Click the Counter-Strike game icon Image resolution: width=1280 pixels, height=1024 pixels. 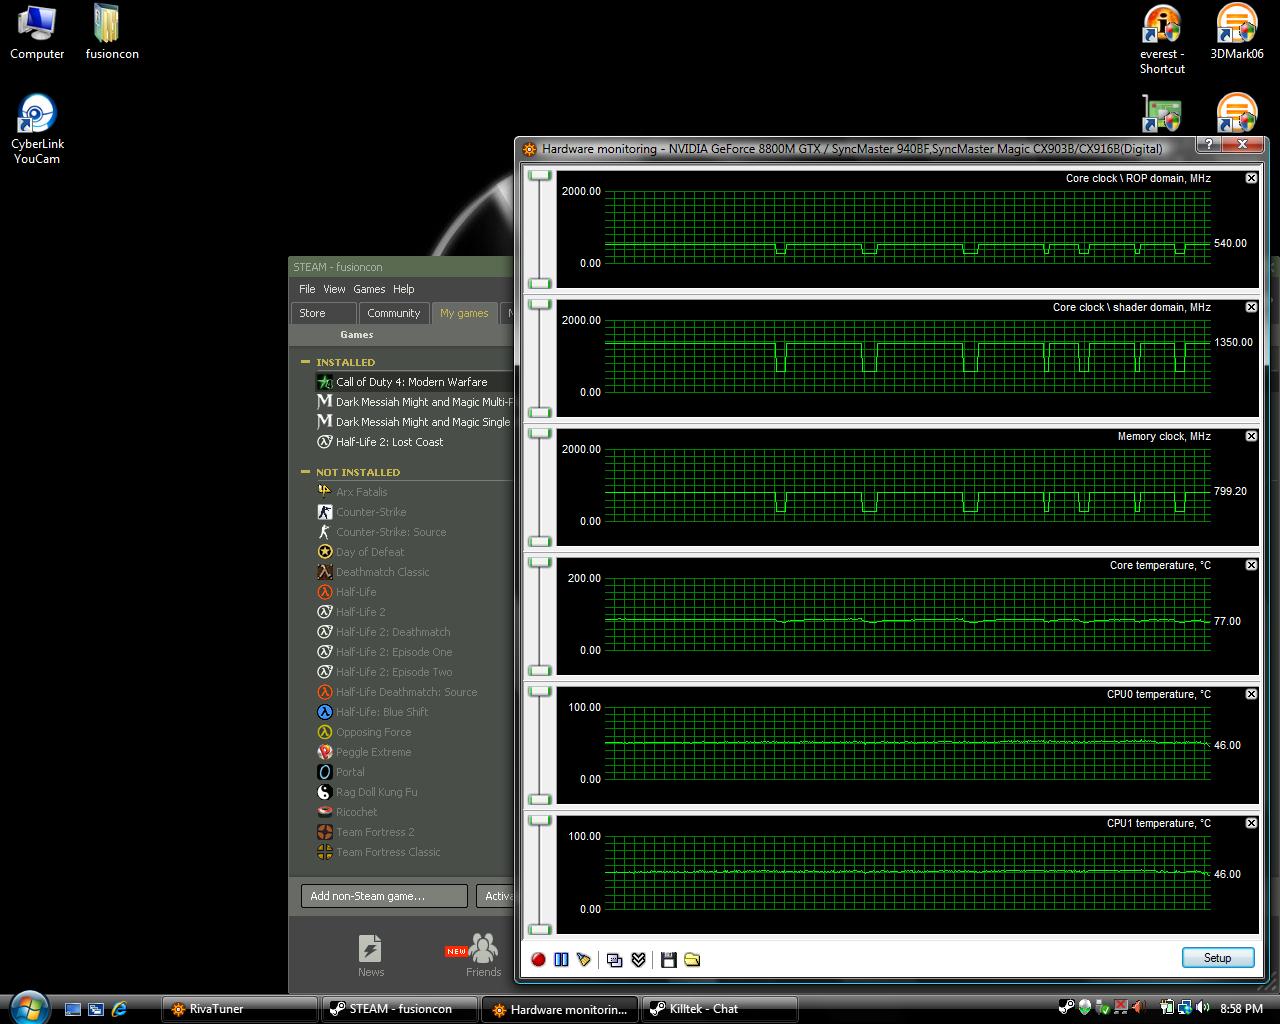click(324, 512)
